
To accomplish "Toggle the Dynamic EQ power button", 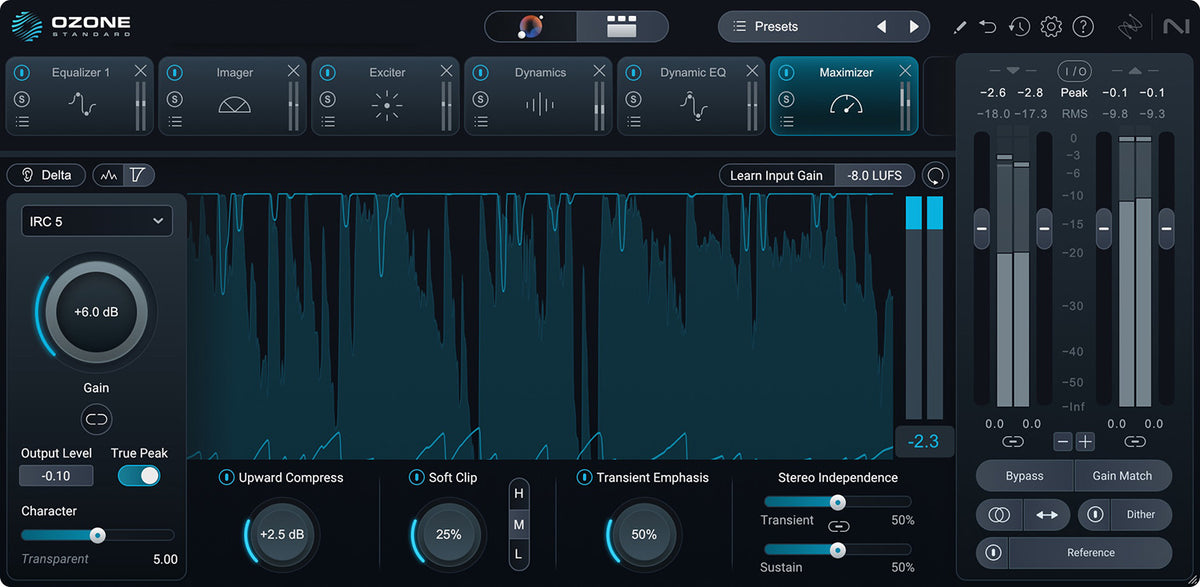I will tap(634, 72).
